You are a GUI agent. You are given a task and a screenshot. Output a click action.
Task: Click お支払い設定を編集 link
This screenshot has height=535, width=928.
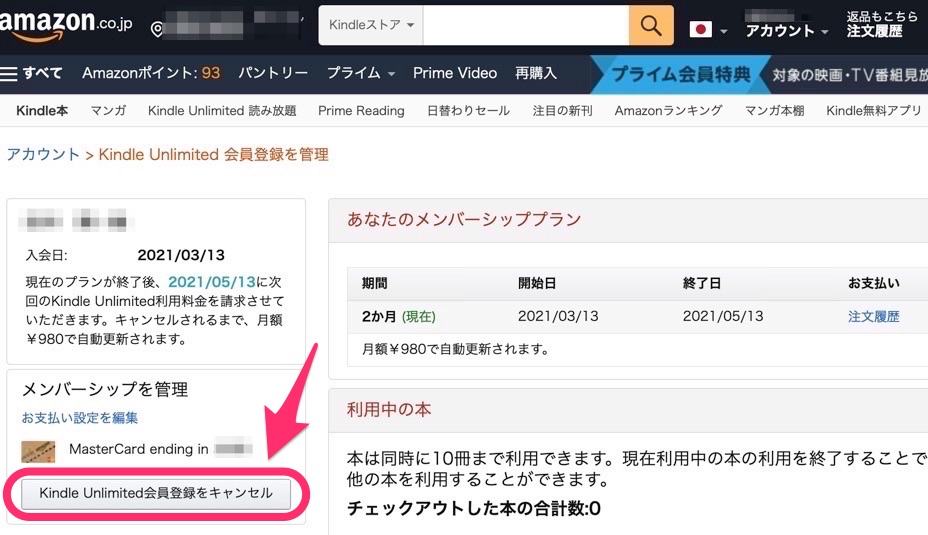pyautogui.click(x=80, y=418)
